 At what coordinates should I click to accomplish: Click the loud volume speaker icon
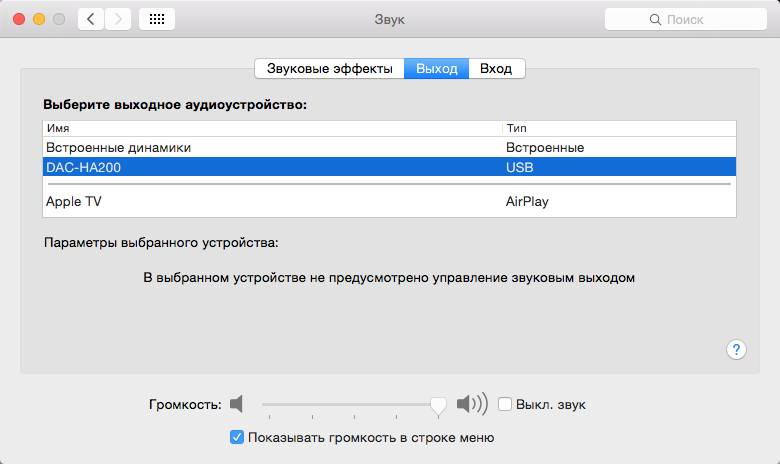471,404
